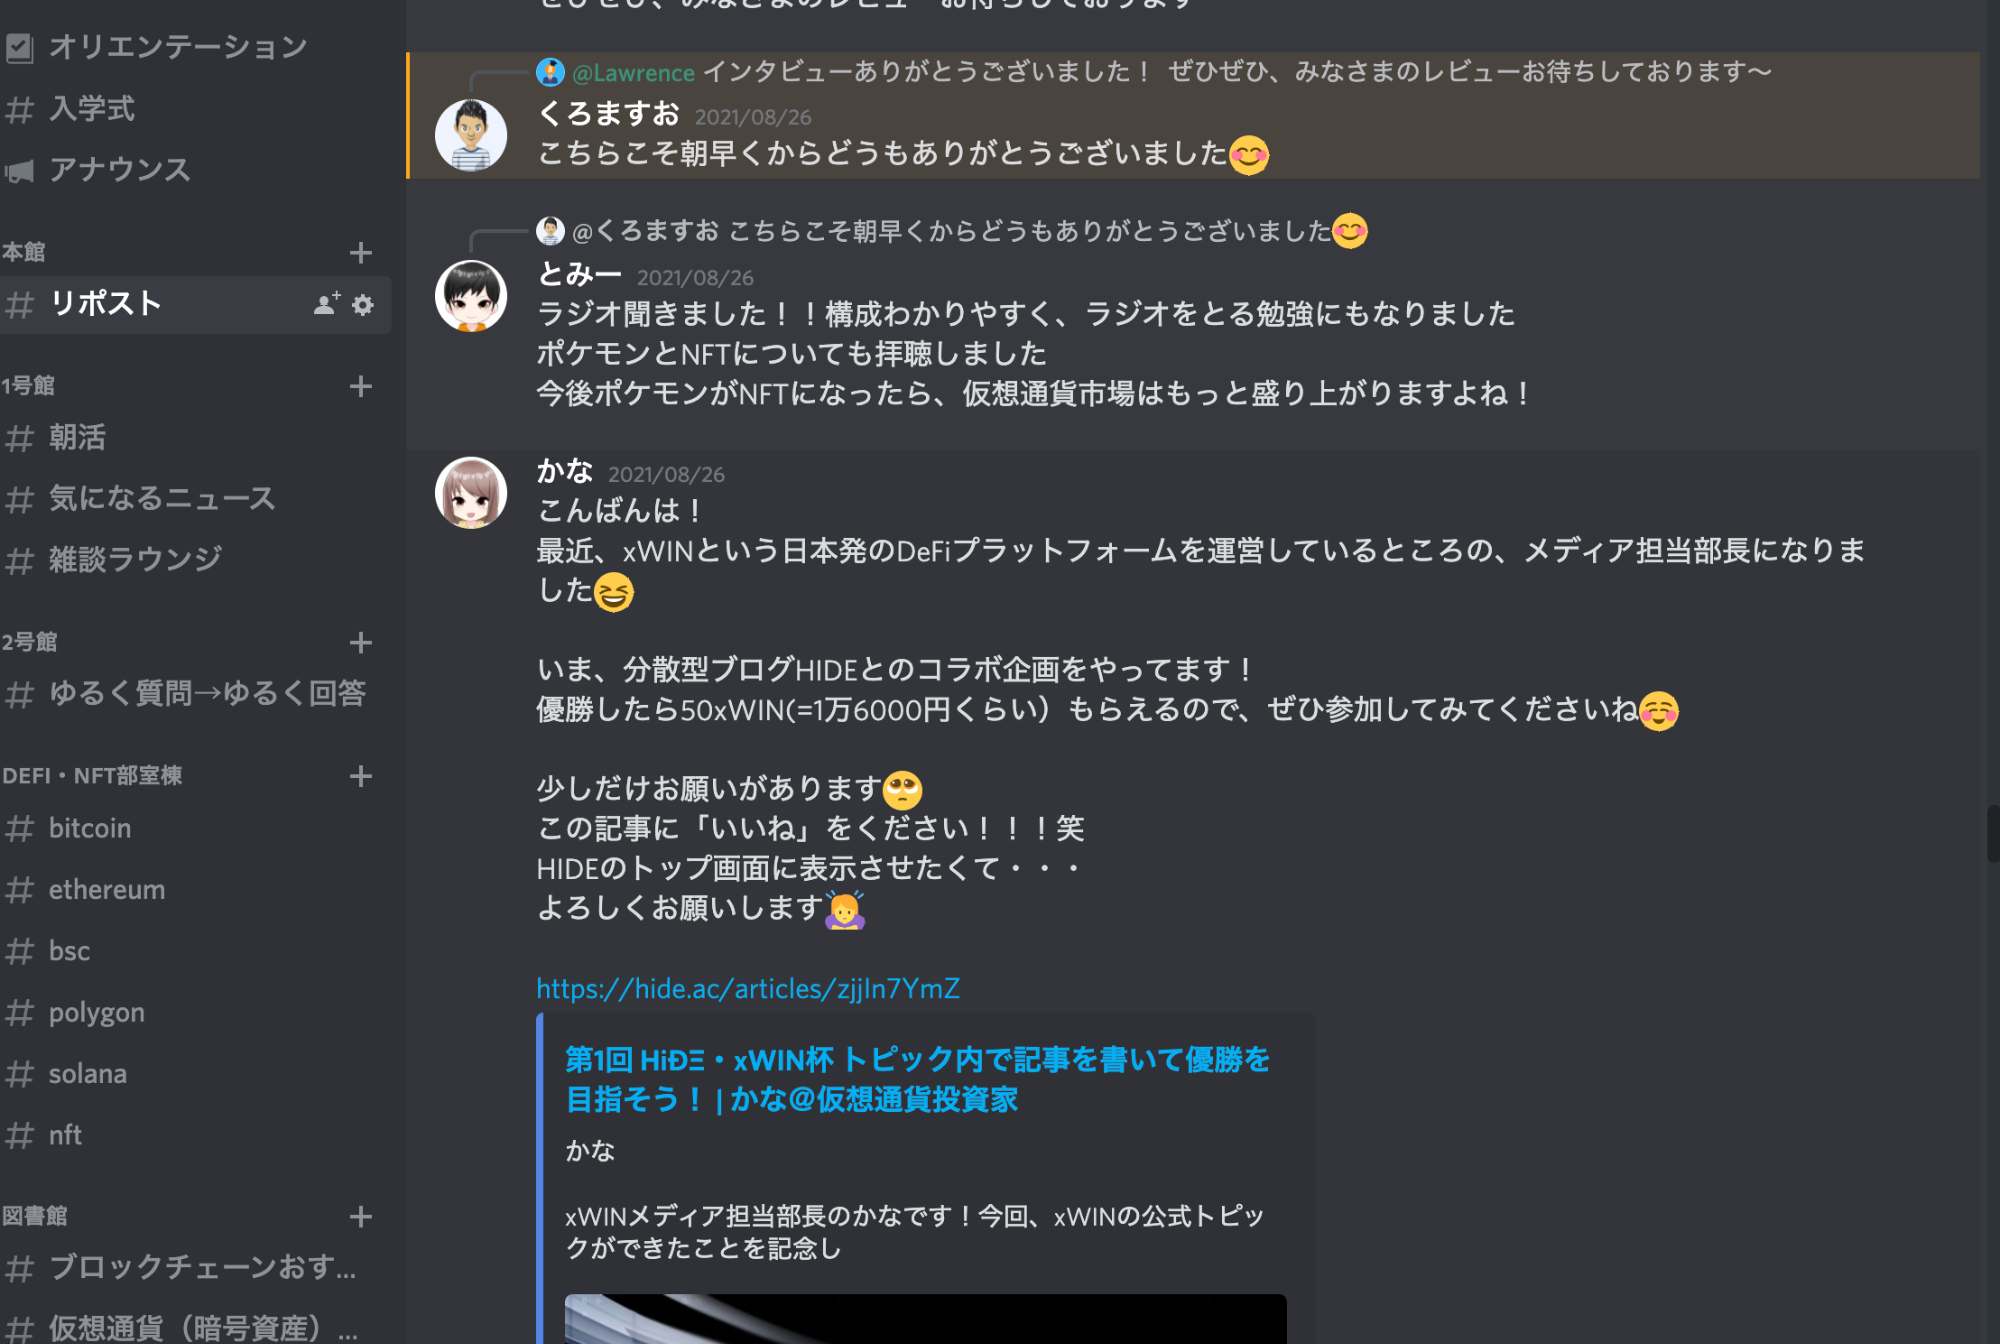The width and height of the screenshot is (2000, 1344).
Task: Add a channel to the 1号館 category
Action: (x=361, y=386)
